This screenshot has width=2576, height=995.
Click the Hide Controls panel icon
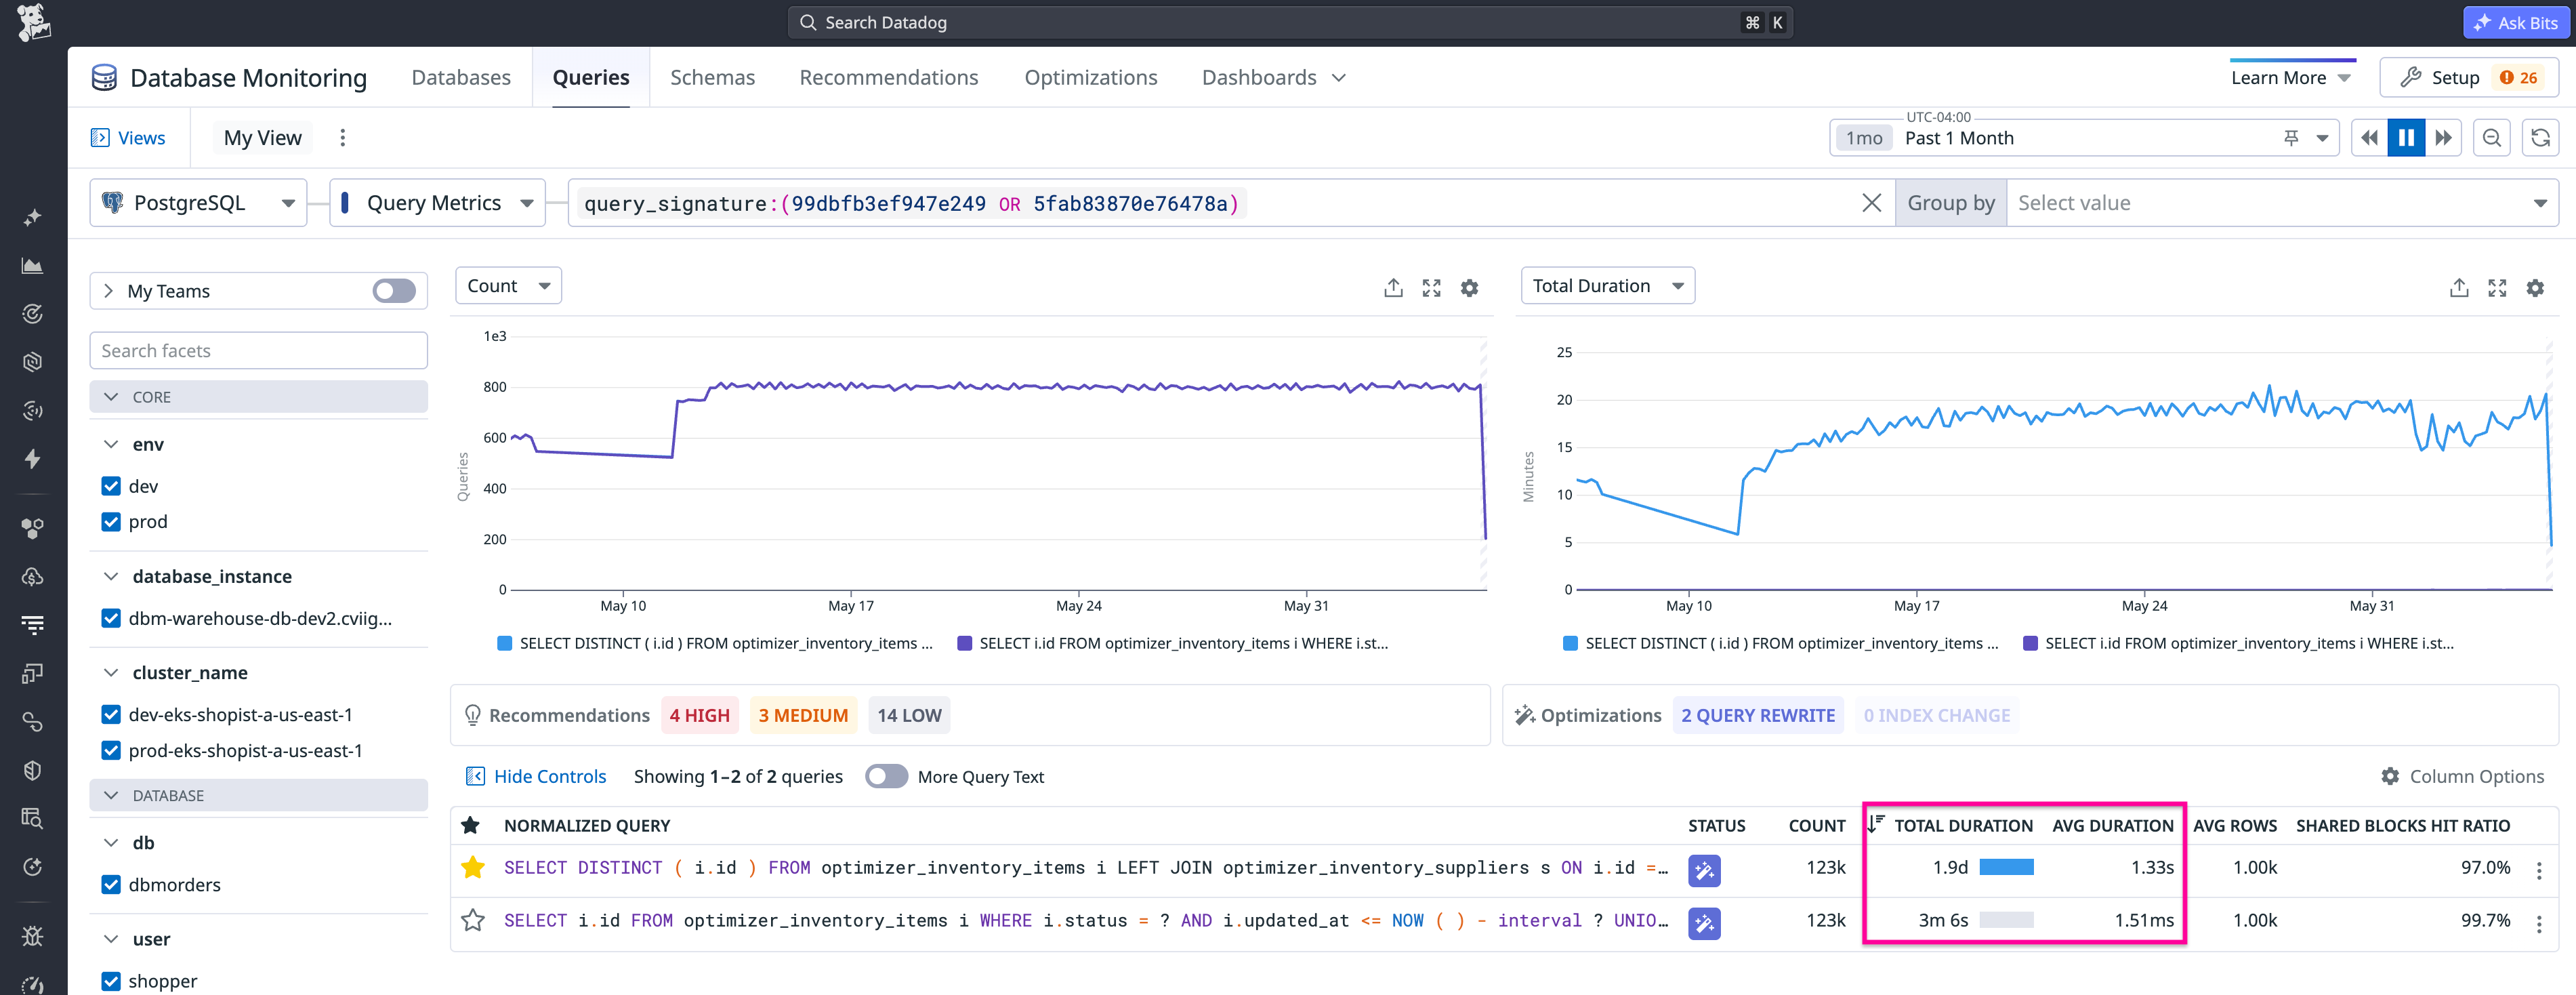pyautogui.click(x=475, y=777)
